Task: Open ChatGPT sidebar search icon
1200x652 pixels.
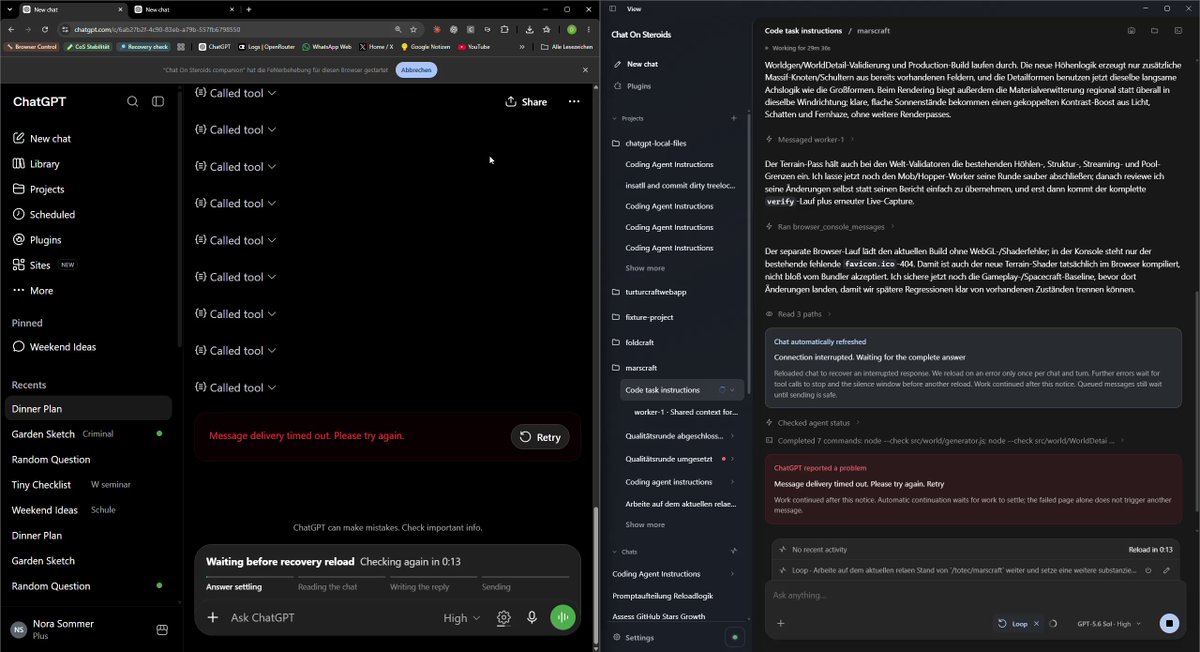Action: (133, 101)
